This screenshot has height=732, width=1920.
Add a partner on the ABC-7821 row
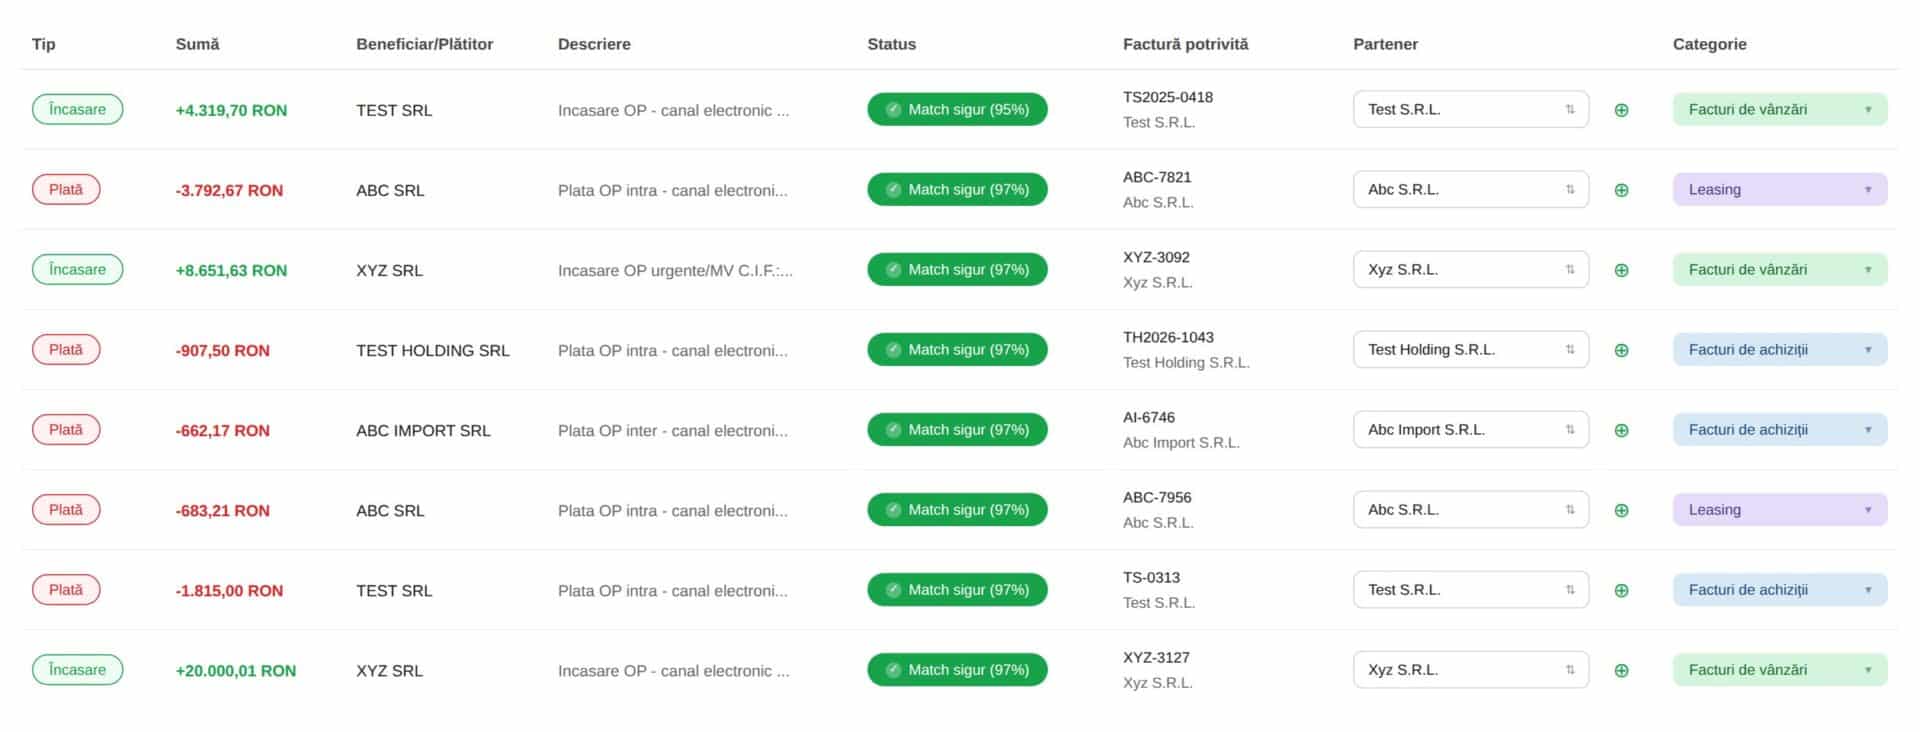(x=1621, y=190)
